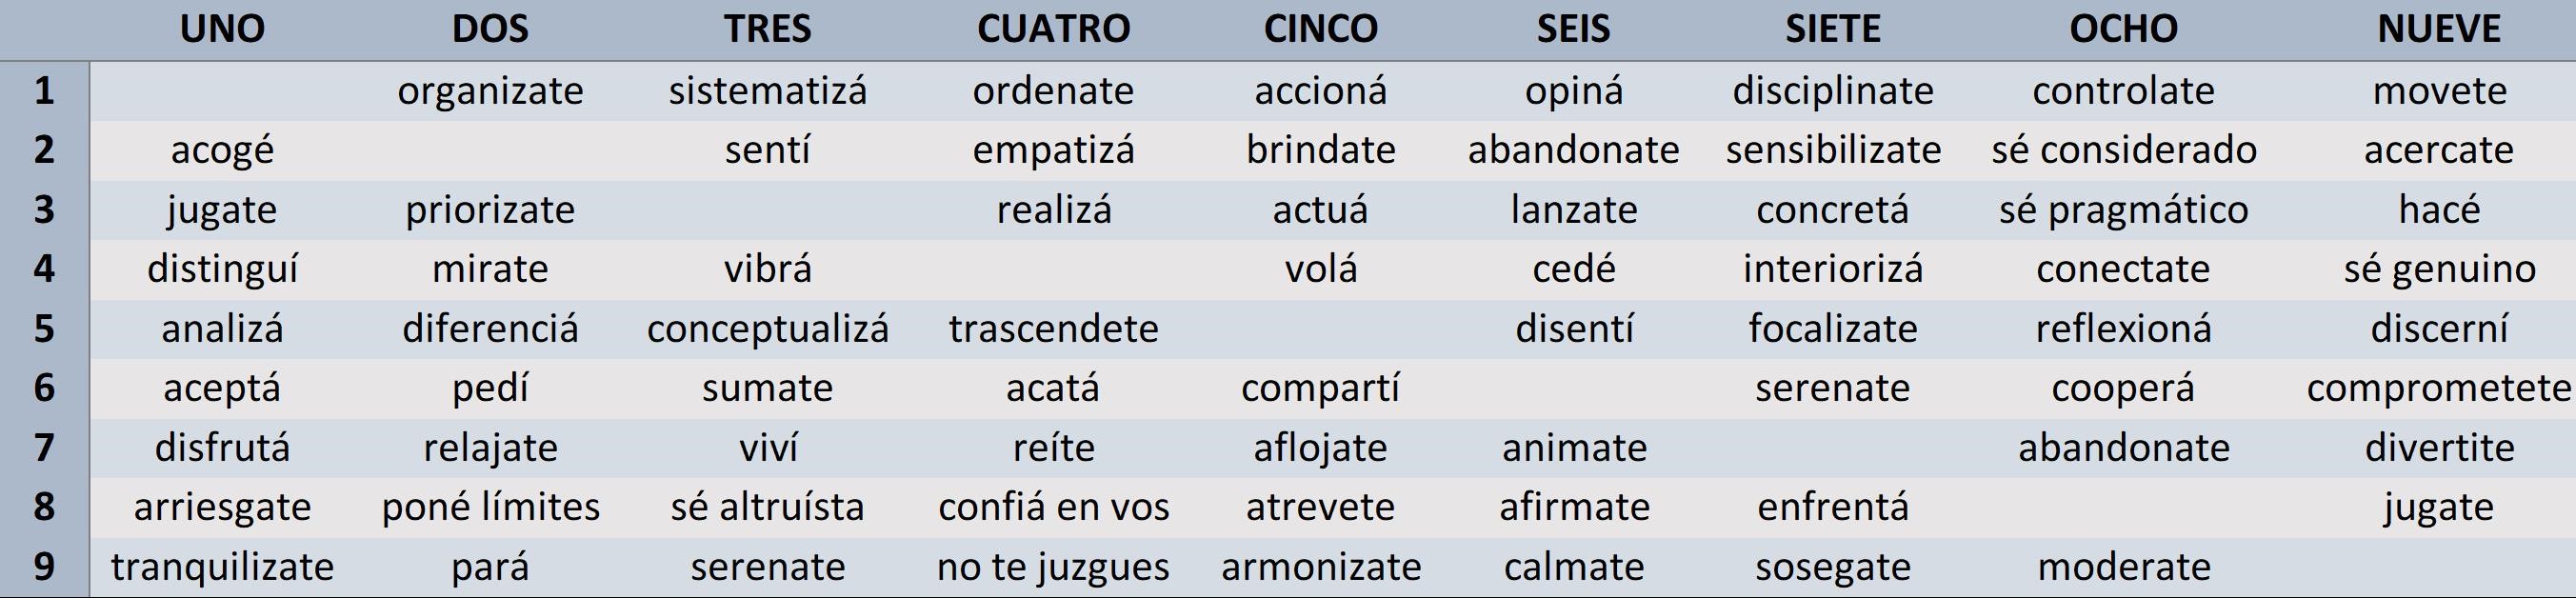Click the UNO column header

tap(222, 29)
